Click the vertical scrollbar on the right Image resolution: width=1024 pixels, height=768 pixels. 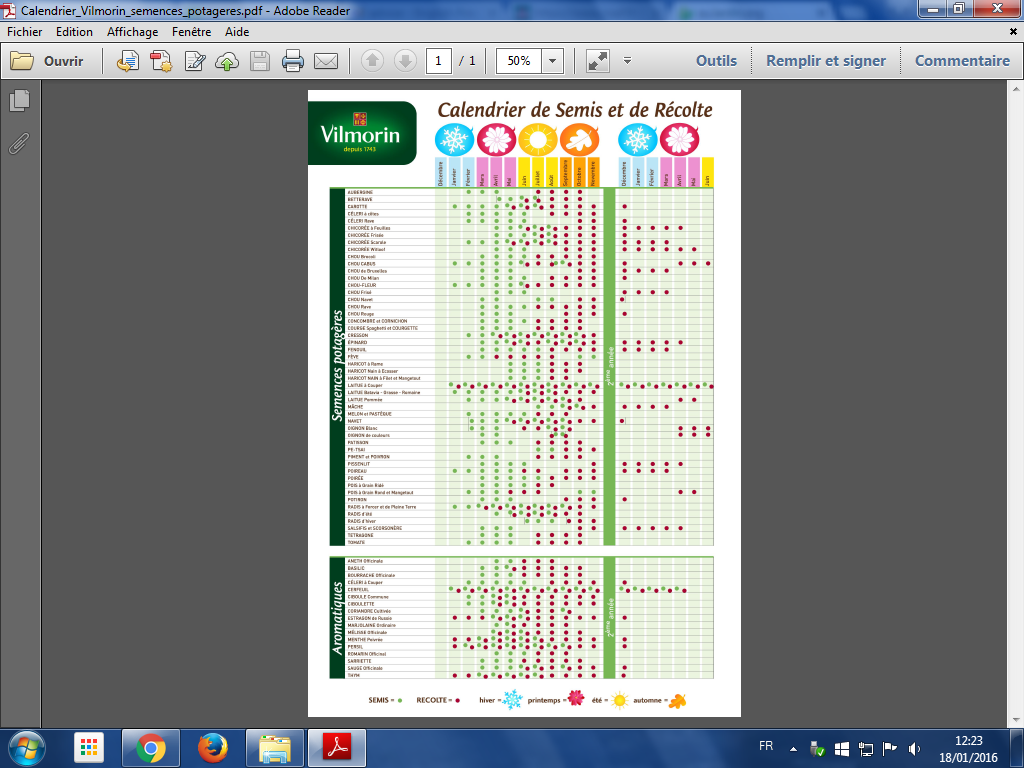(1017, 400)
